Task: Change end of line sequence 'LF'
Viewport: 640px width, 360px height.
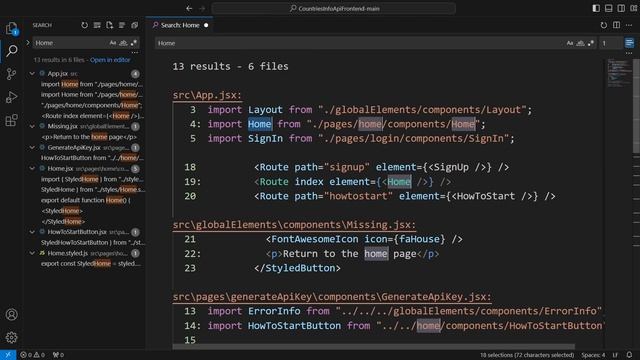Action: pyautogui.click(x=616, y=355)
